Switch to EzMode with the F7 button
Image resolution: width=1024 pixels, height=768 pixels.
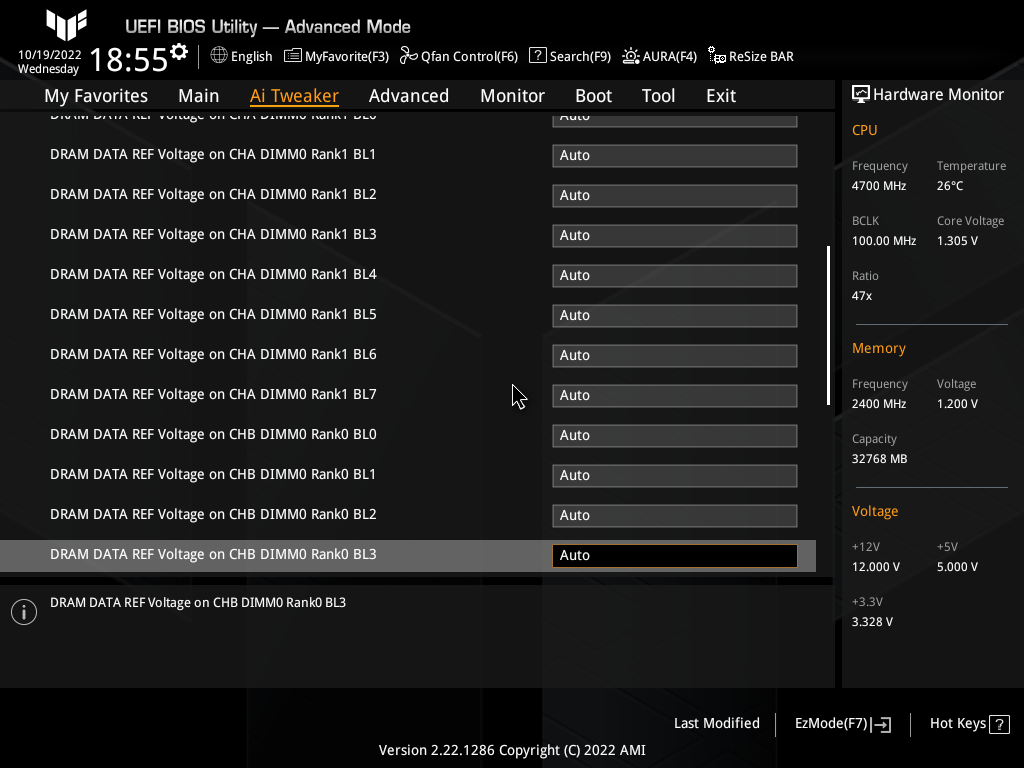point(841,723)
